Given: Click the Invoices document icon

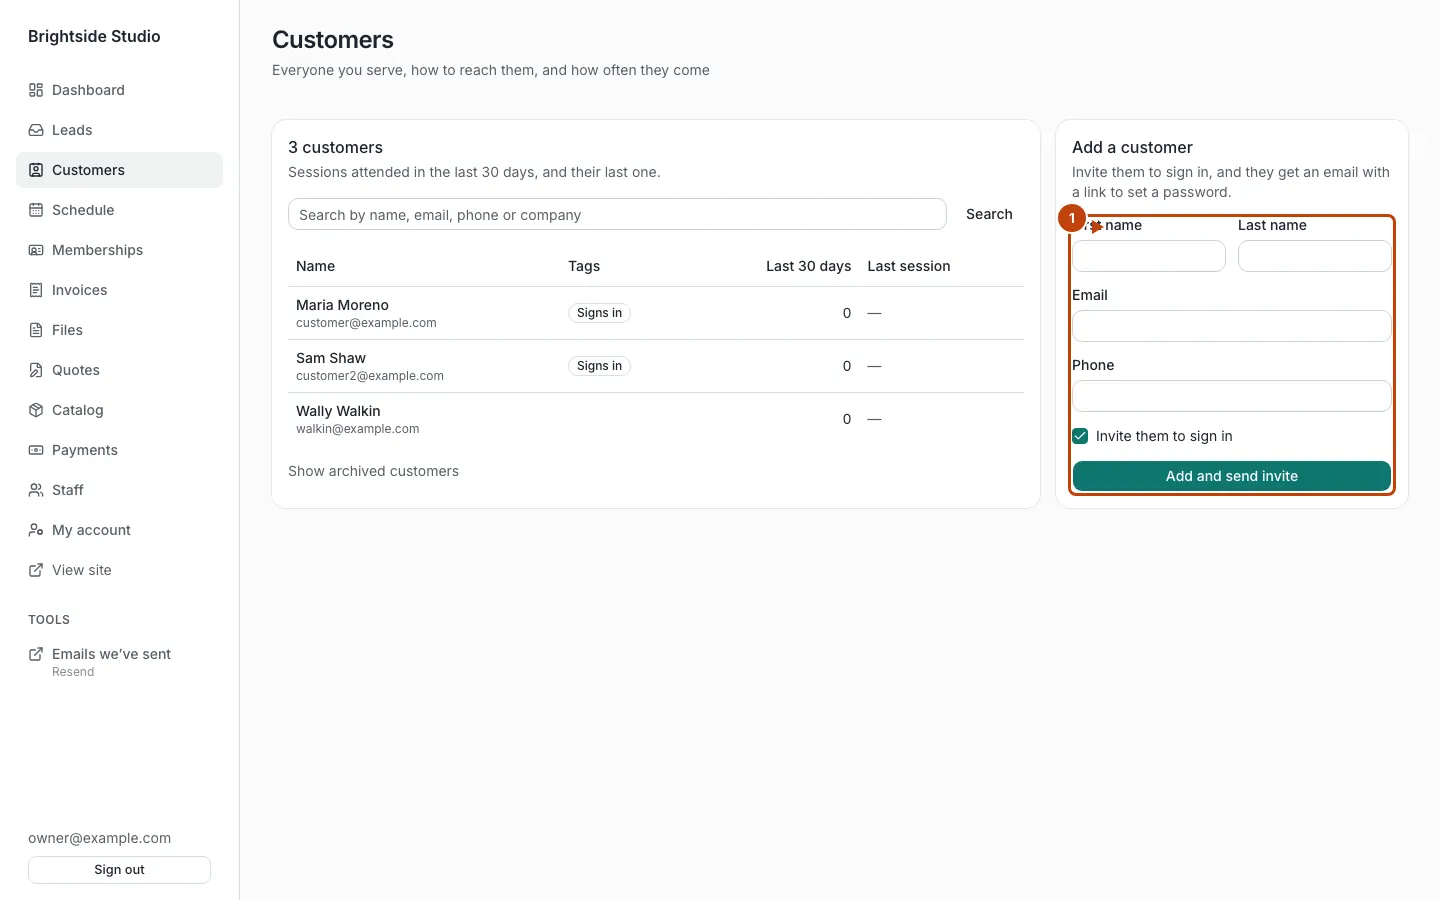Looking at the screenshot, I should coord(36,290).
